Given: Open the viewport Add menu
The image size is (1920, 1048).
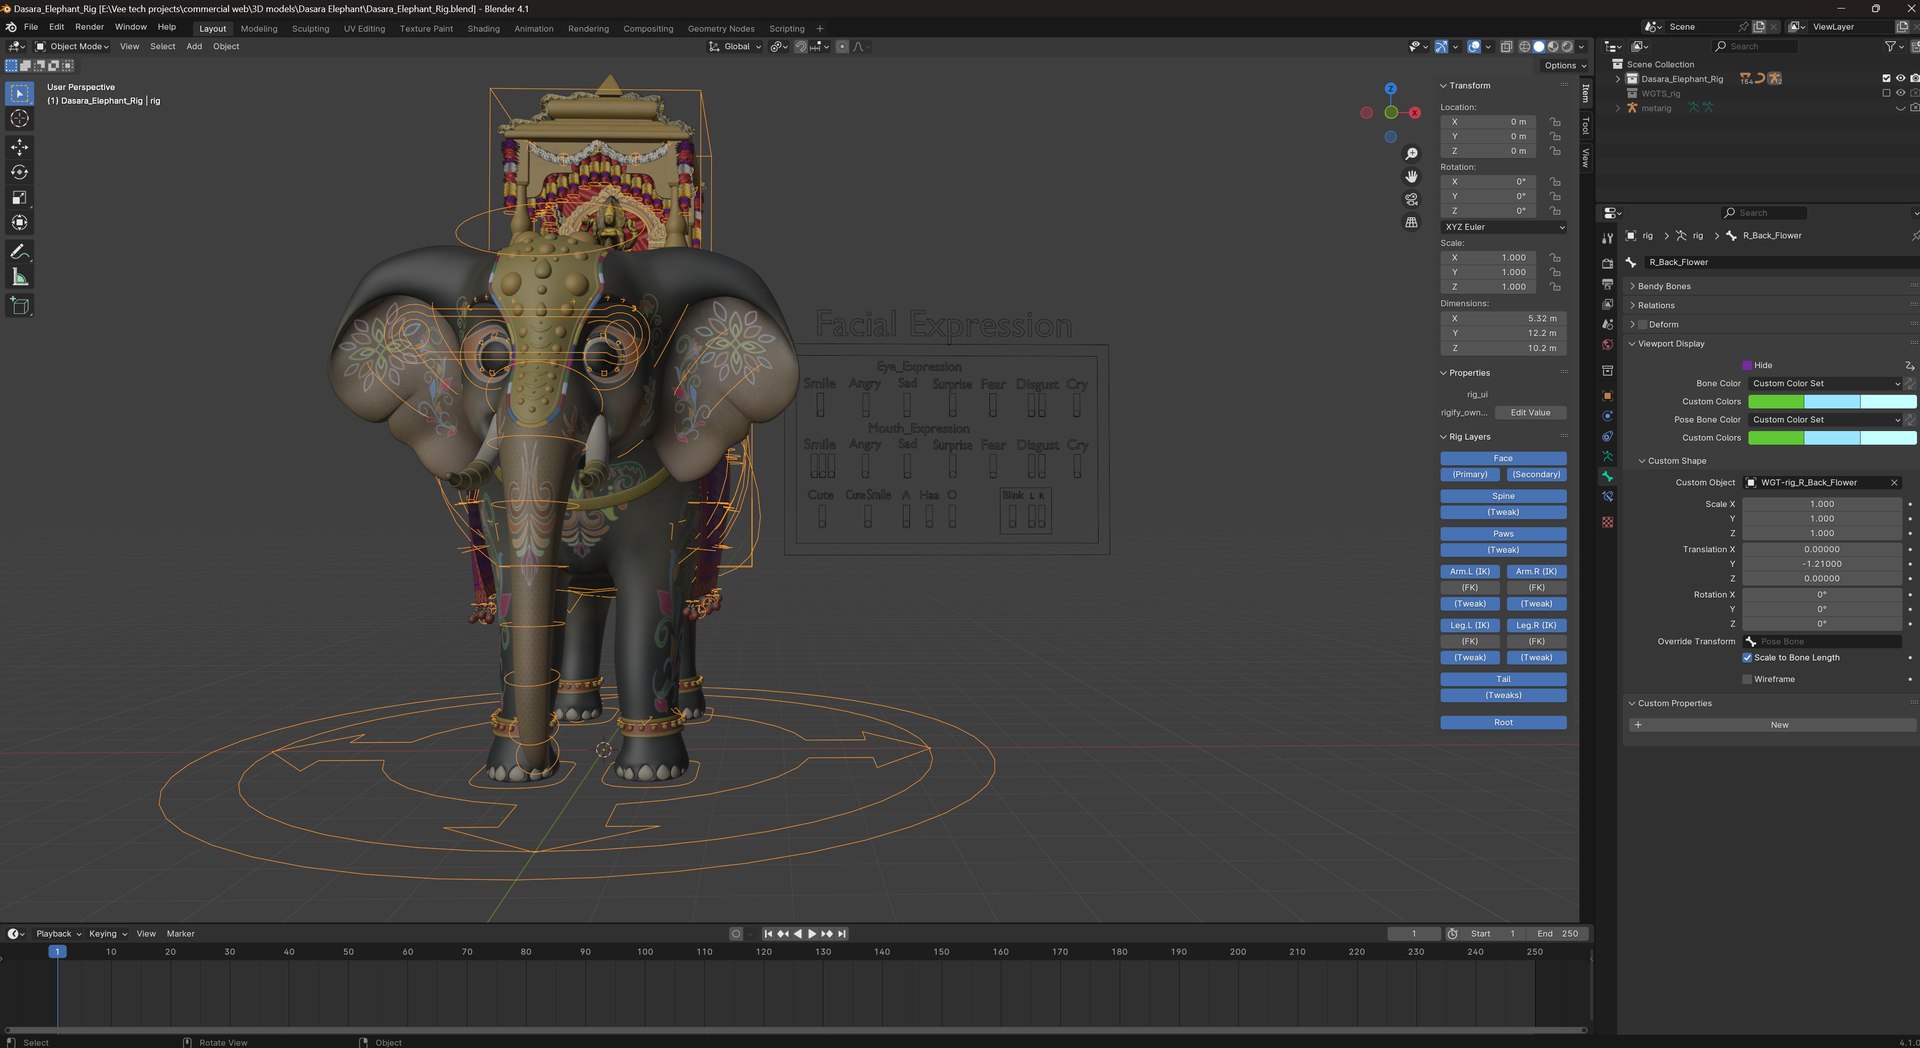Looking at the screenshot, I should click(194, 47).
